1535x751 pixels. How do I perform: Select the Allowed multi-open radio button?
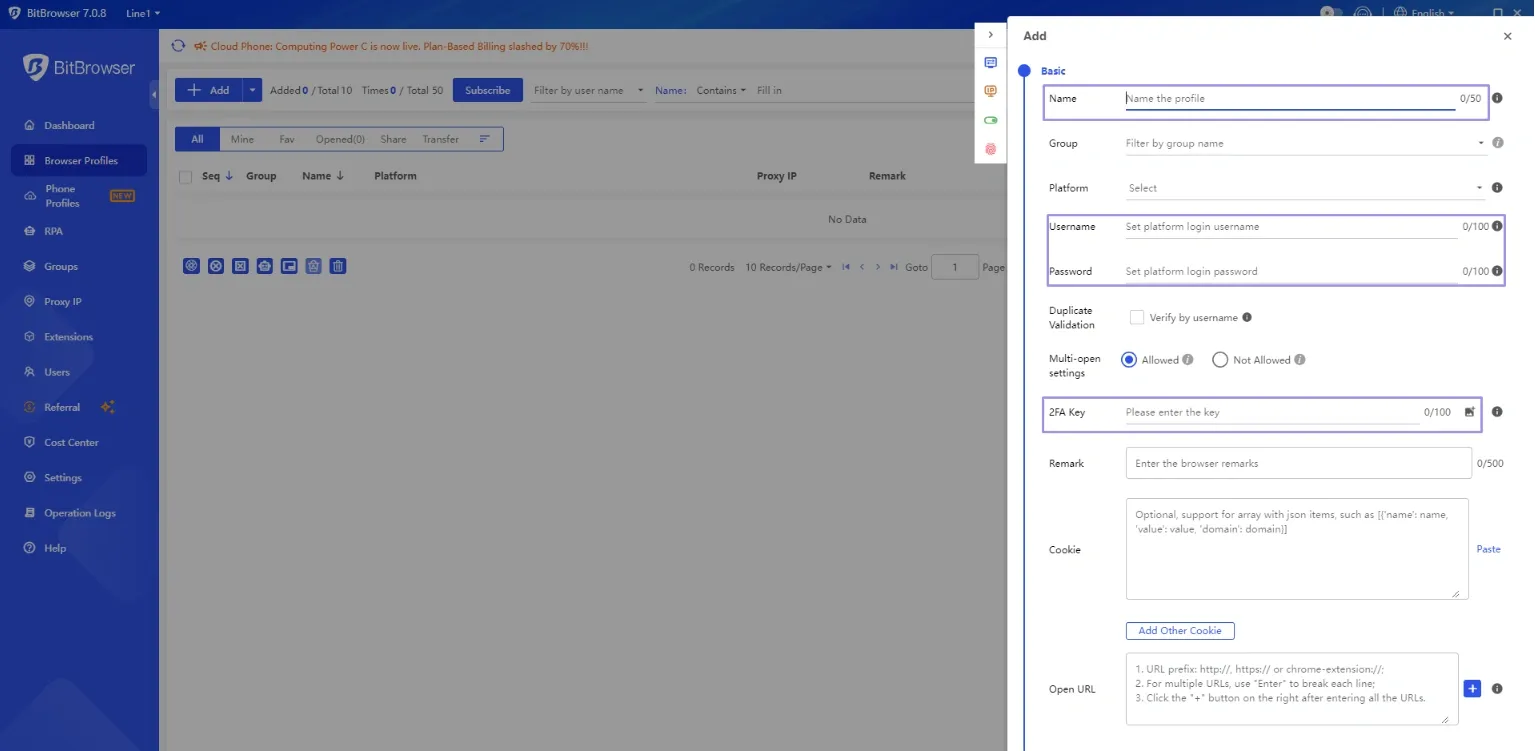coord(1129,360)
